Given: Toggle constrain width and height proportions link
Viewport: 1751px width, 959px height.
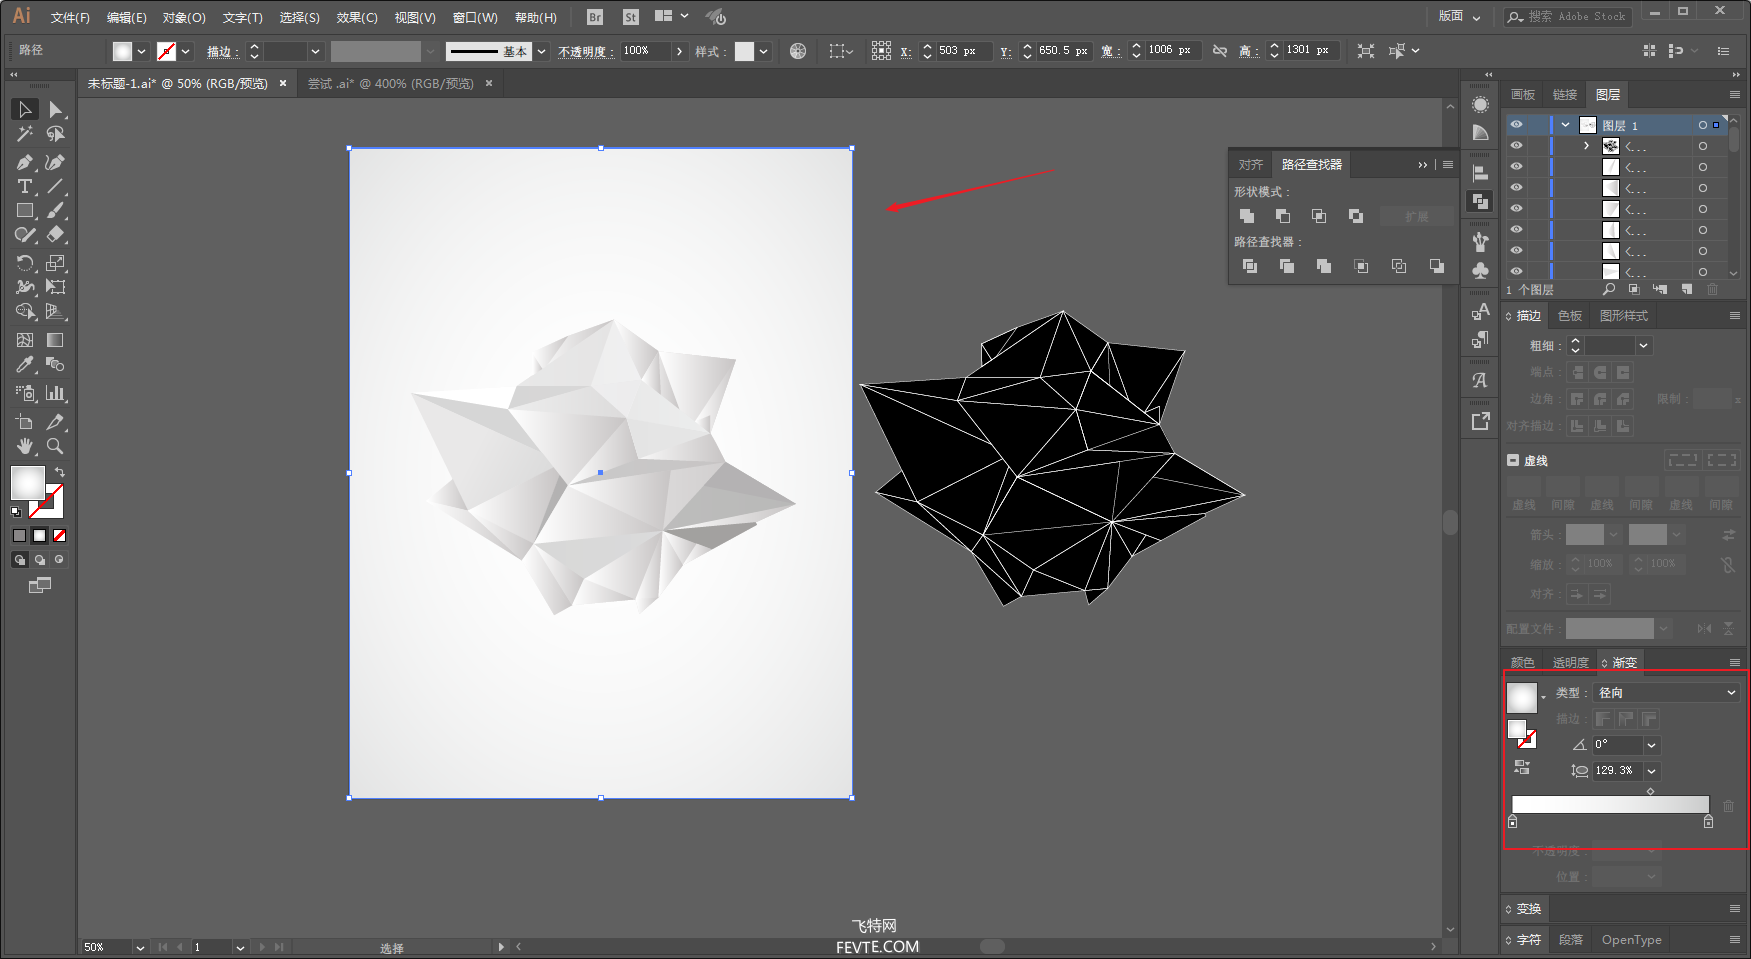Looking at the screenshot, I should 1220,51.
